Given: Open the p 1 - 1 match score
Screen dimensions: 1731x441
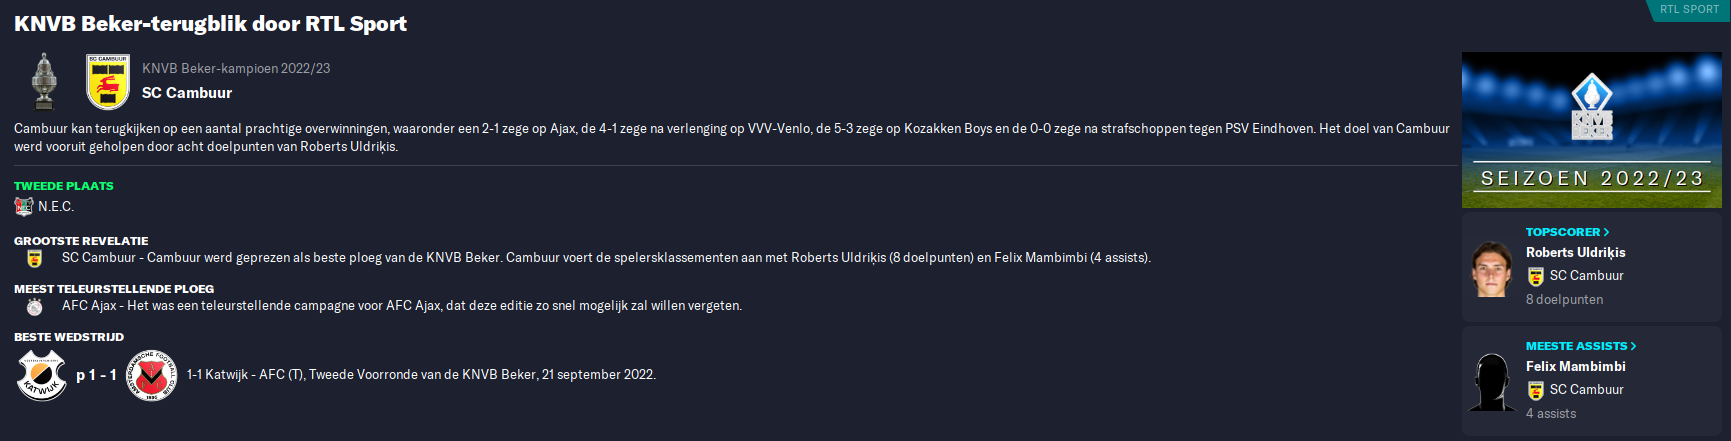Looking at the screenshot, I should (x=97, y=375).
